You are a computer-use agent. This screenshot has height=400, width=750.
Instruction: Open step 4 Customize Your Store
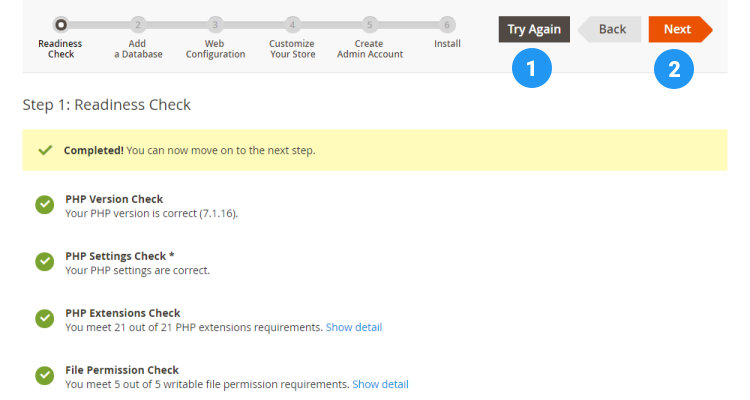pyautogui.click(x=292, y=24)
